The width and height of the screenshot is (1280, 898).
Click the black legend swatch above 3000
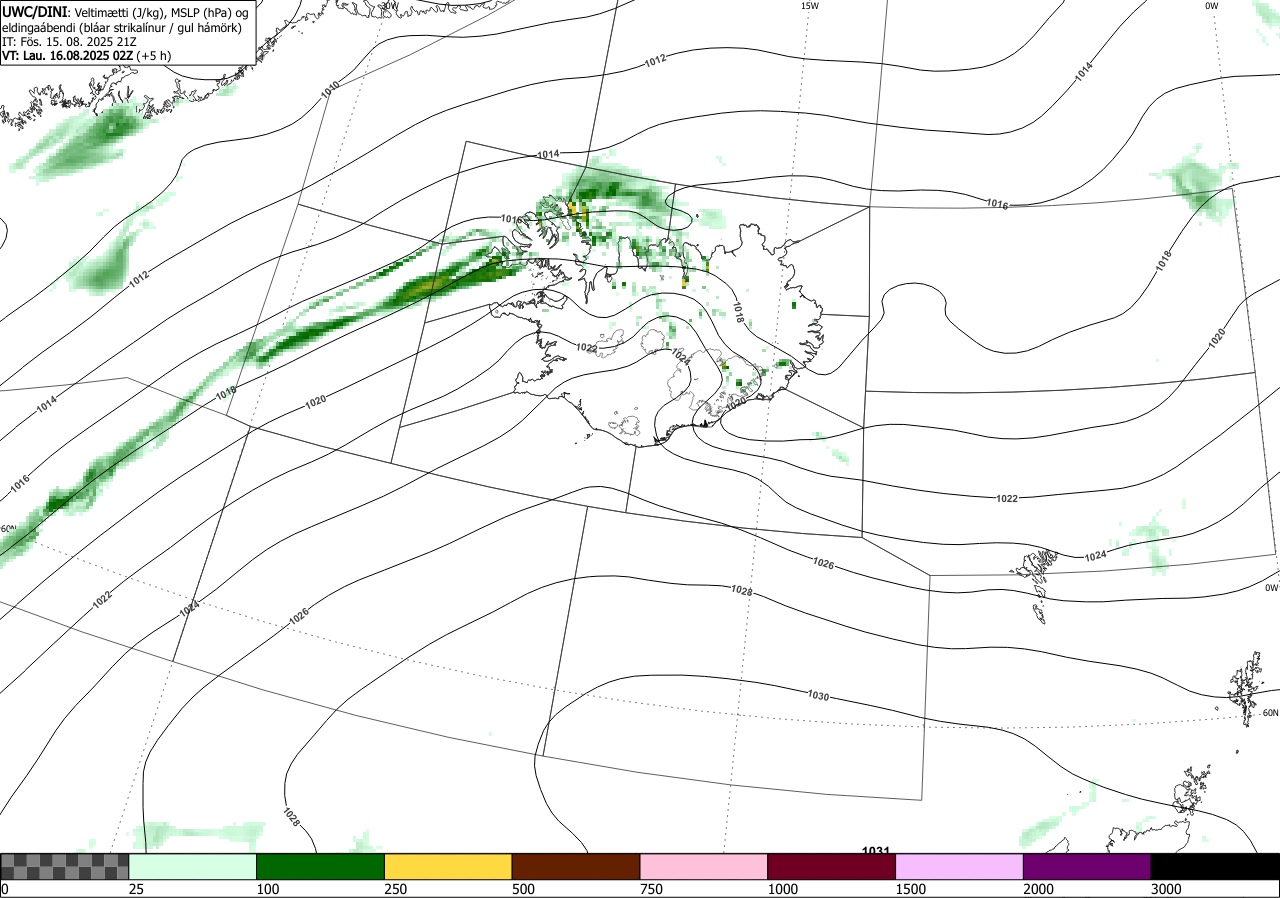pos(1215,866)
